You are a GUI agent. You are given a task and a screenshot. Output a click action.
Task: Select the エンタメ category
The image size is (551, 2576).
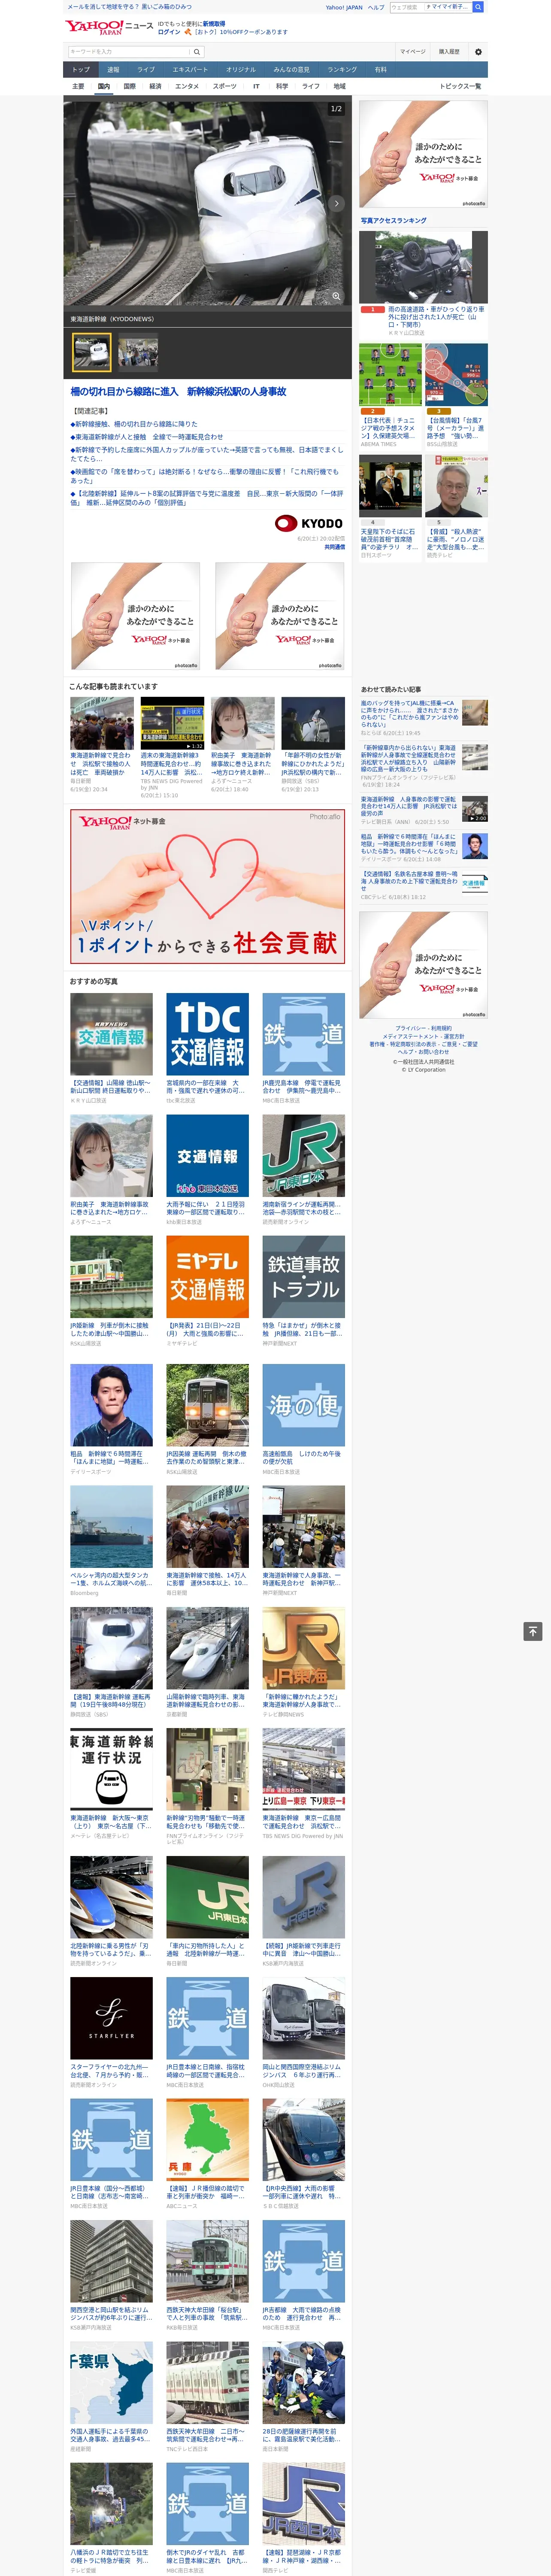click(187, 86)
